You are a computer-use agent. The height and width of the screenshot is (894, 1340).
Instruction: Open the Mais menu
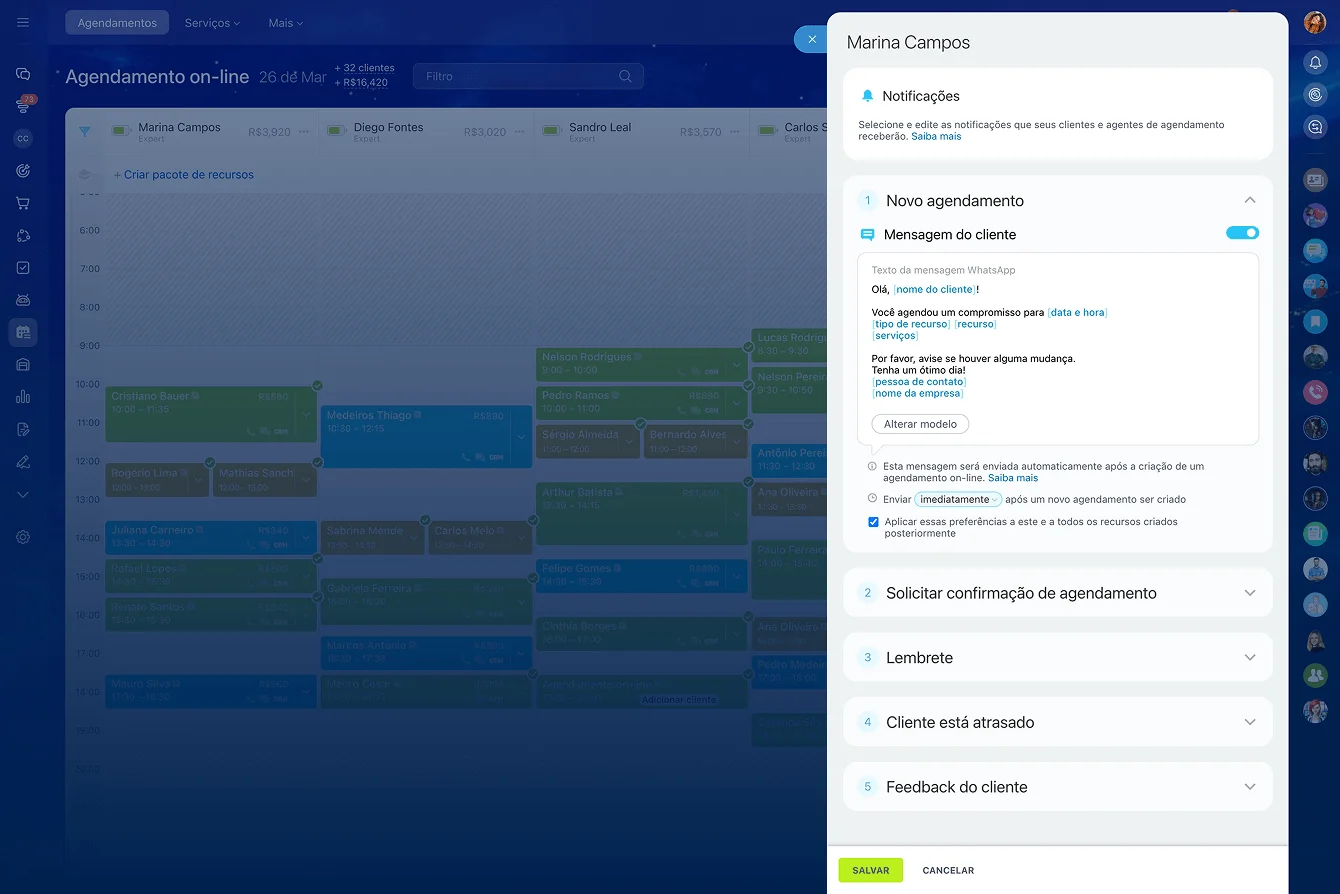pyautogui.click(x=286, y=22)
